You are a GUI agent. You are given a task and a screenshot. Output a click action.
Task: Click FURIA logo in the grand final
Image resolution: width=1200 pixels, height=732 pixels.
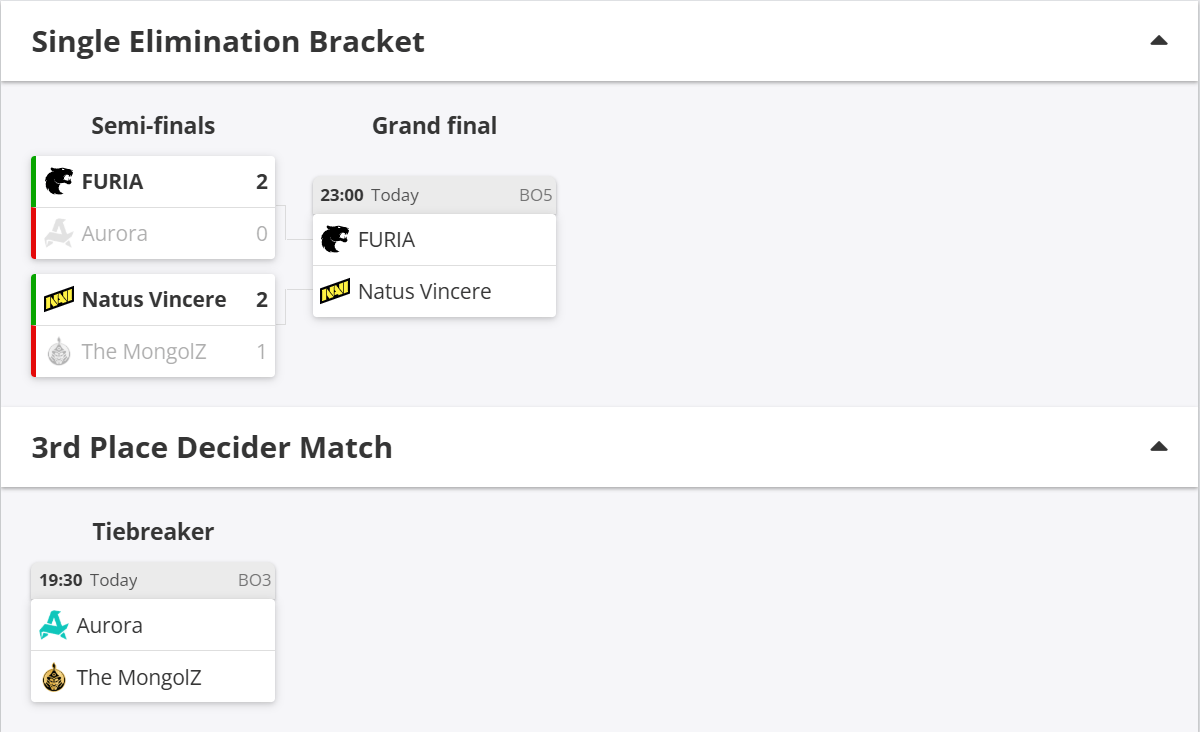pos(335,239)
